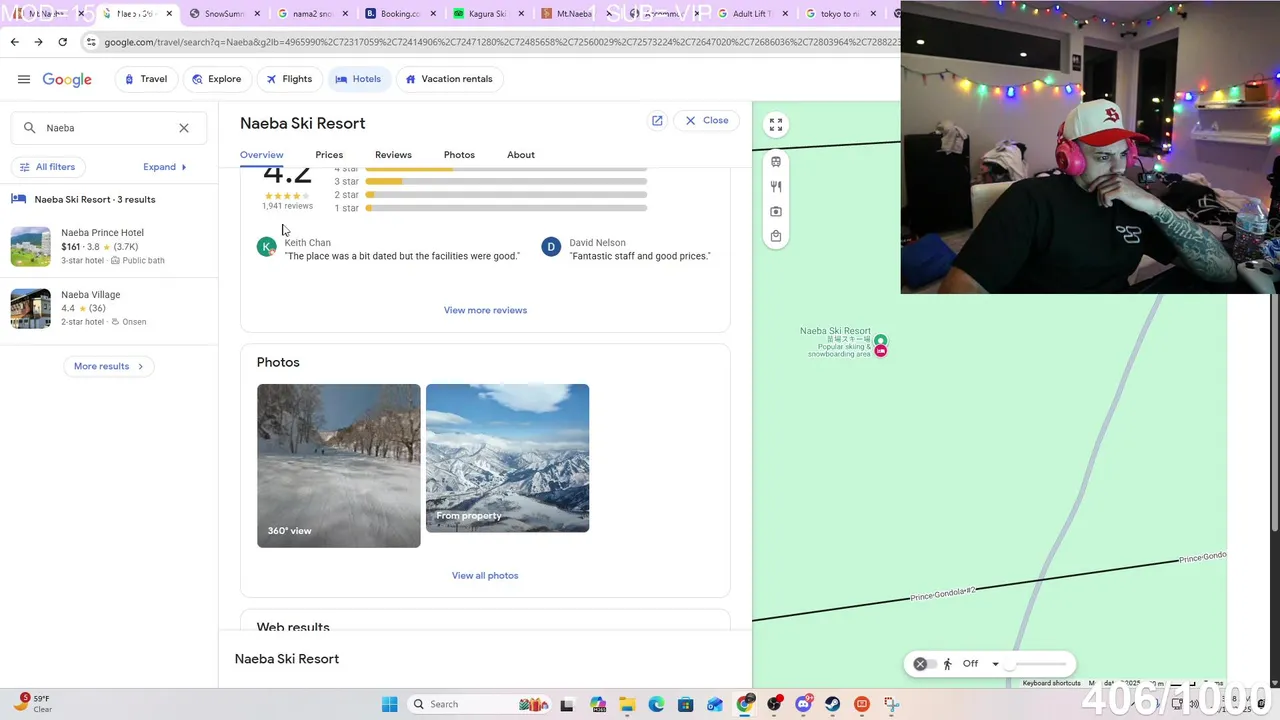Click View all photos link
Screen dimensions: 1280x720
(x=485, y=576)
